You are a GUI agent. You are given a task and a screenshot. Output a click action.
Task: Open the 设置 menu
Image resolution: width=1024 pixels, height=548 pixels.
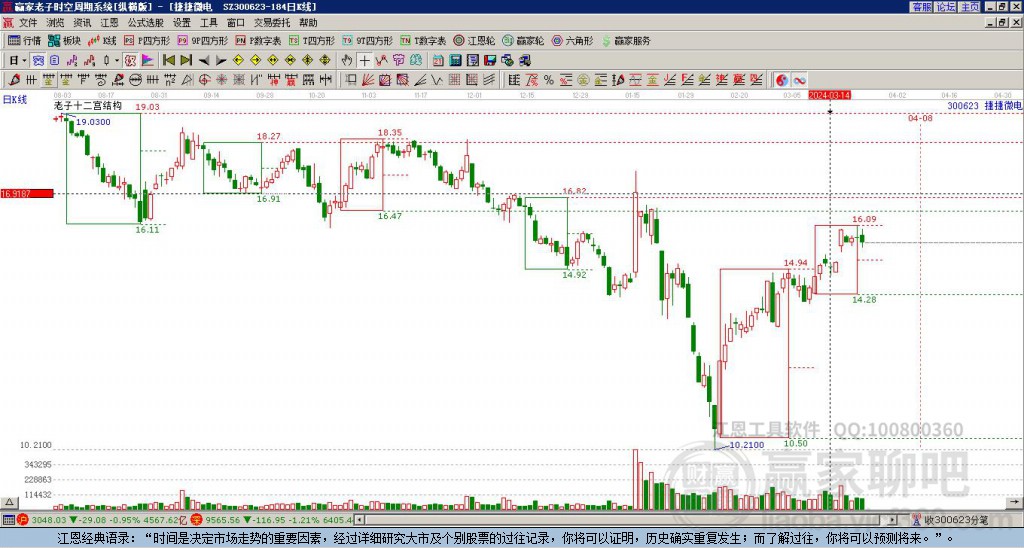182,23
